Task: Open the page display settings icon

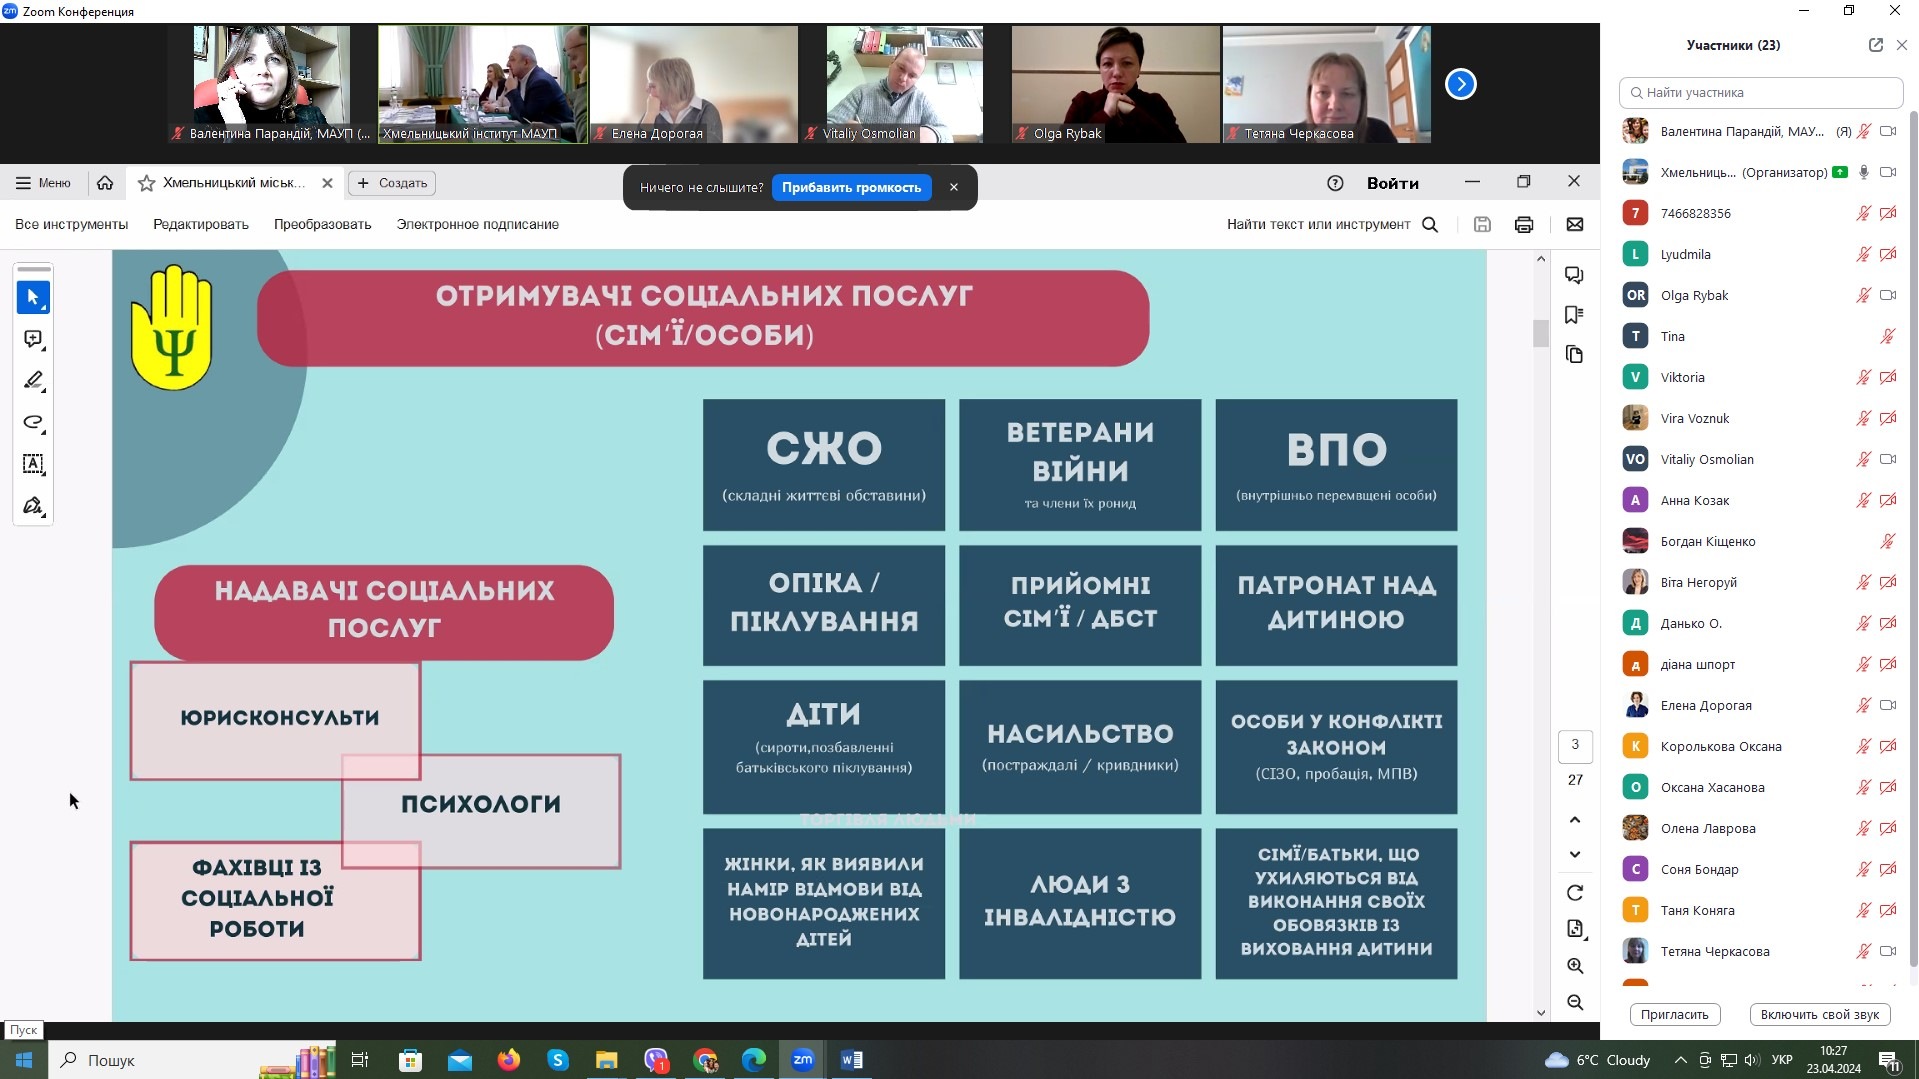Action: pos(1575,929)
